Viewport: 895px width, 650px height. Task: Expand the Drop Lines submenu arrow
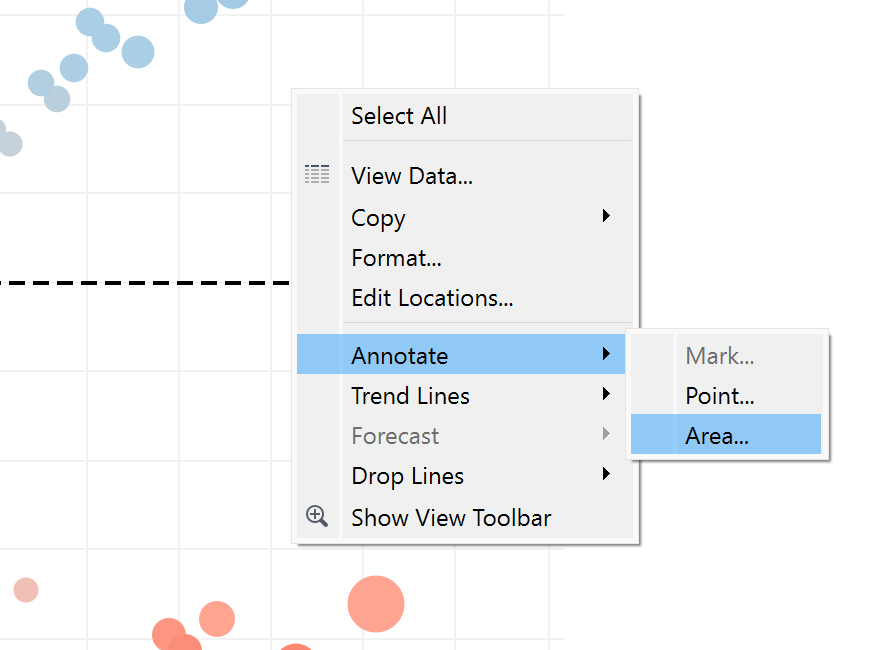click(x=606, y=475)
